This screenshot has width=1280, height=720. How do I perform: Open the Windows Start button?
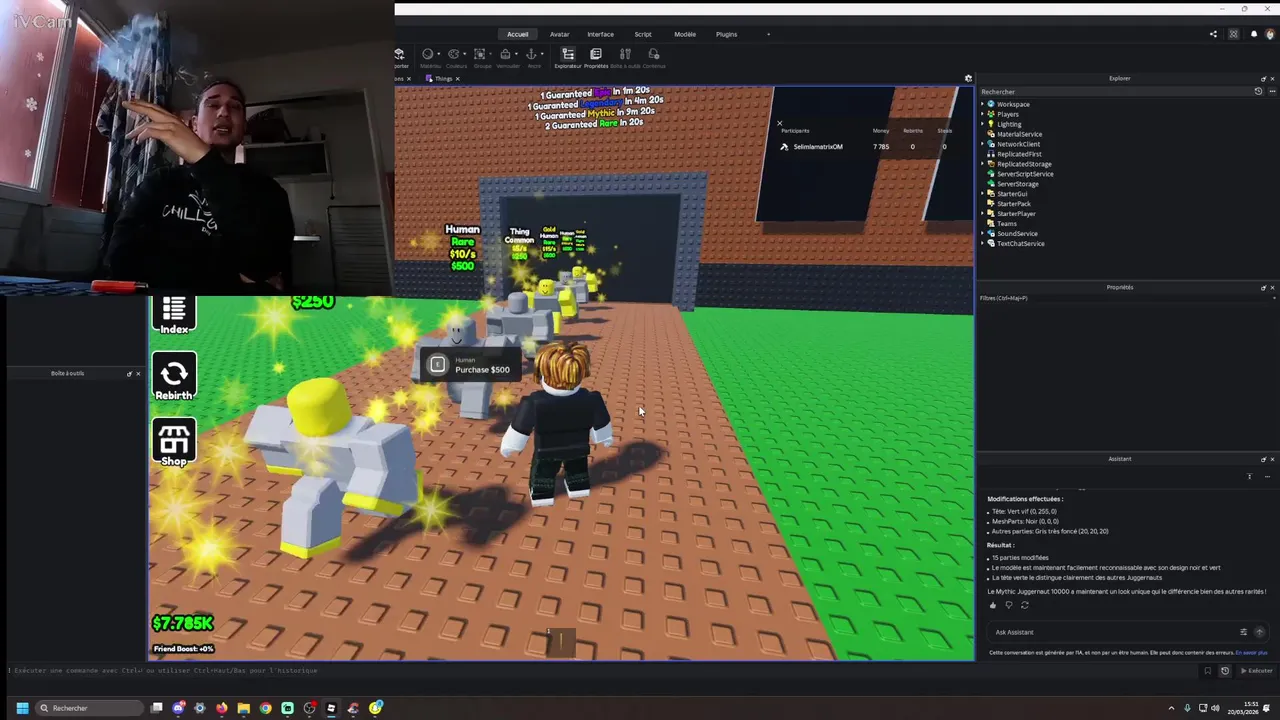click(22, 708)
